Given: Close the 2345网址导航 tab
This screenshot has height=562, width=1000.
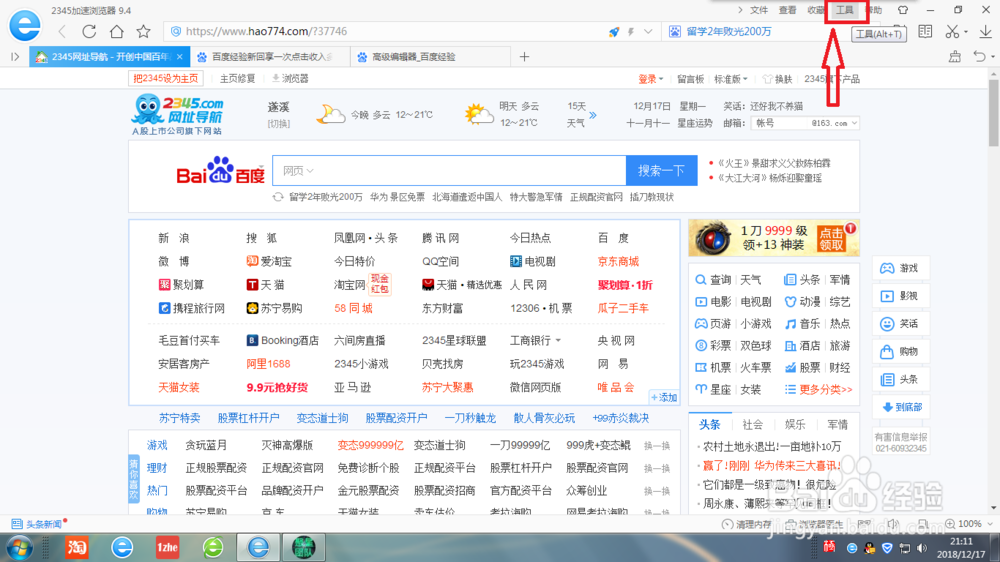Looking at the screenshot, I should [x=180, y=57].
